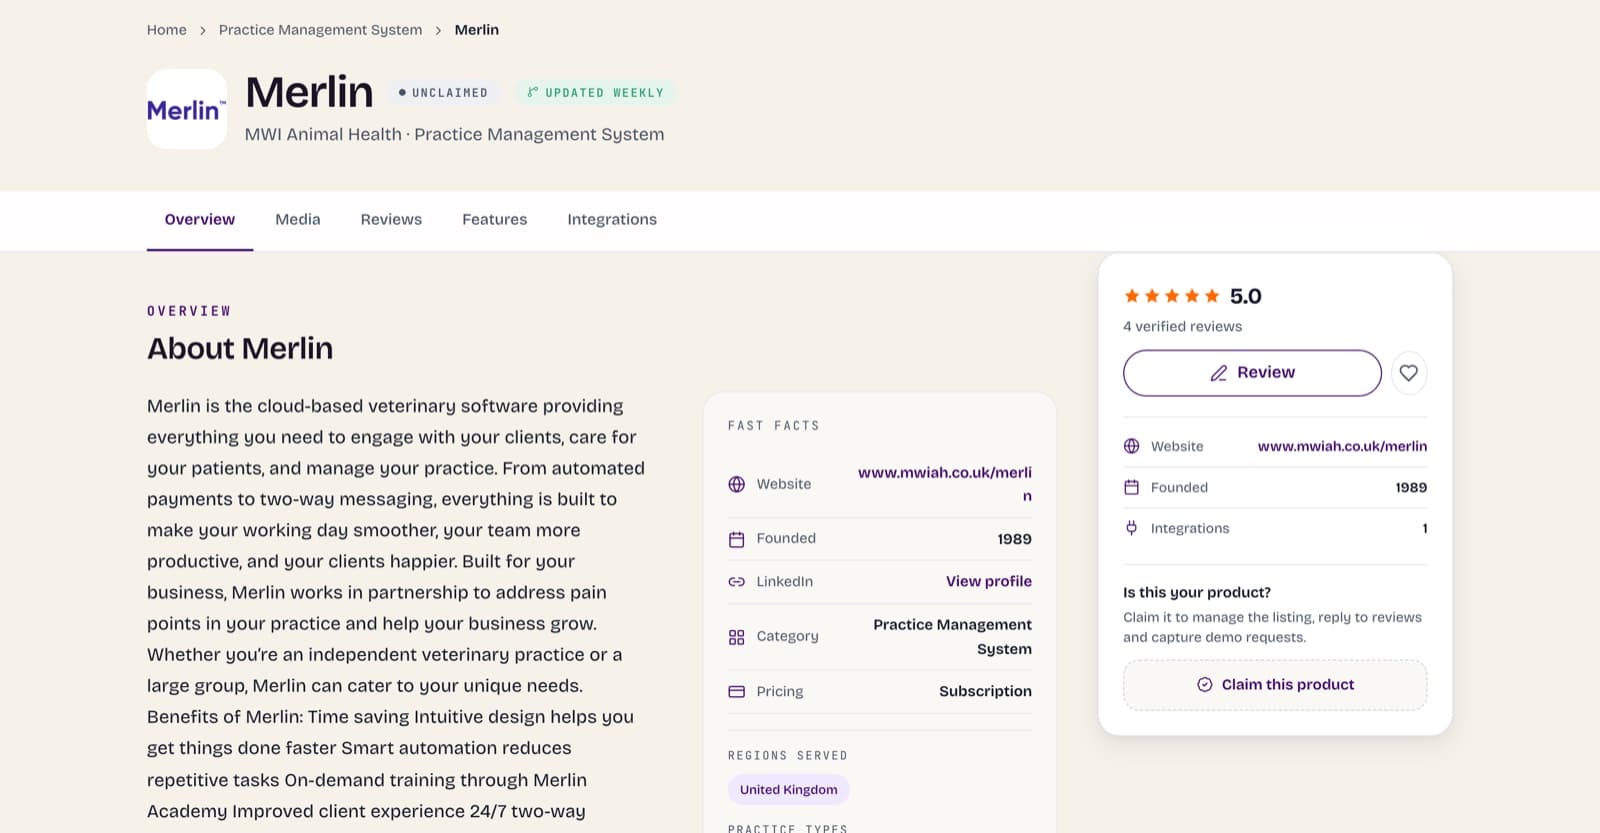
Task: Switch to the Media tab
Action: point(298,219)
